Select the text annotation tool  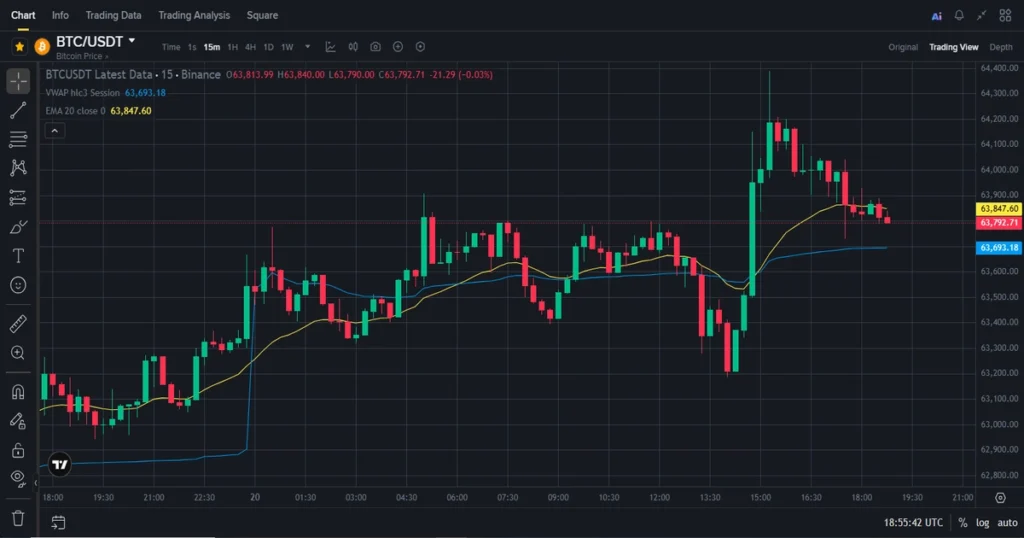[18, 255]
